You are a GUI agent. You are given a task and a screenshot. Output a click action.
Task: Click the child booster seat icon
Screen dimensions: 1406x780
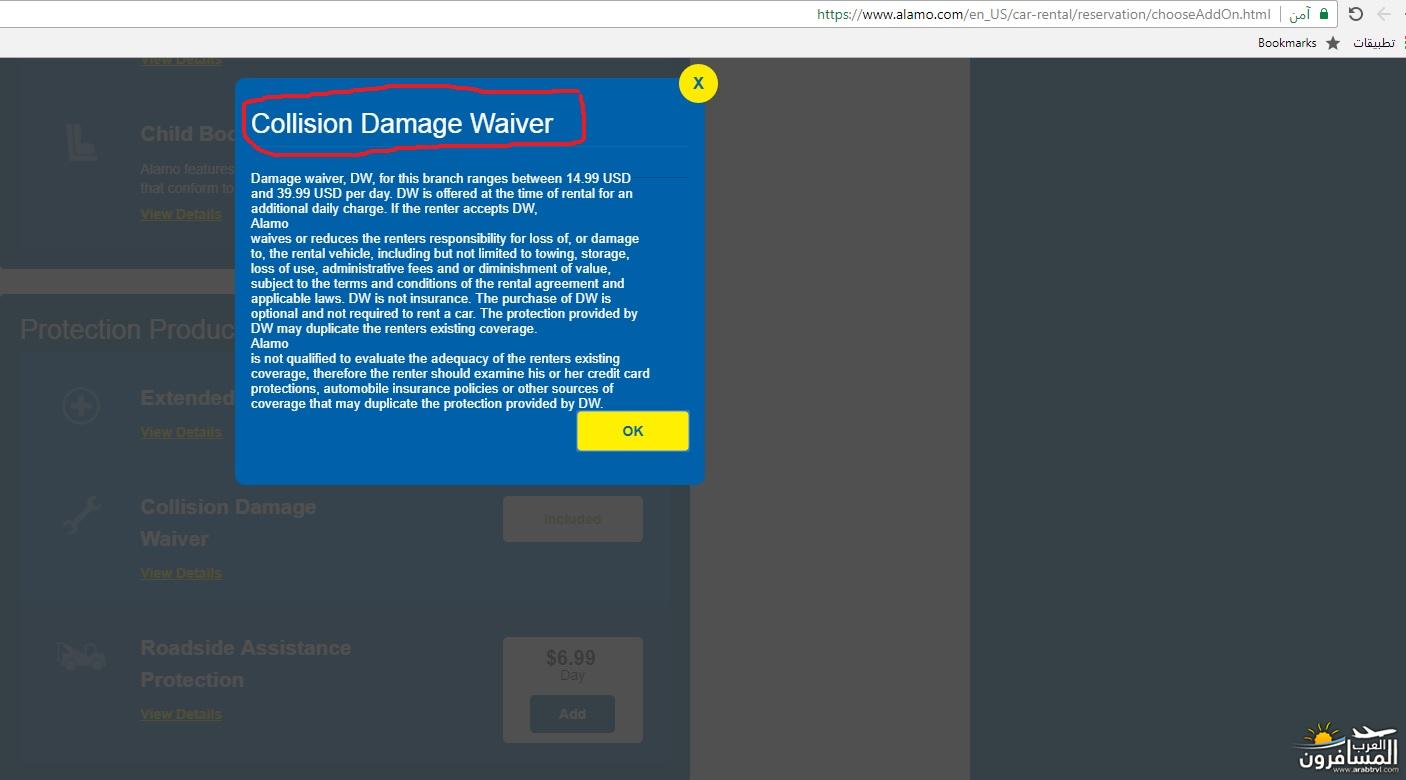(81, 142)
